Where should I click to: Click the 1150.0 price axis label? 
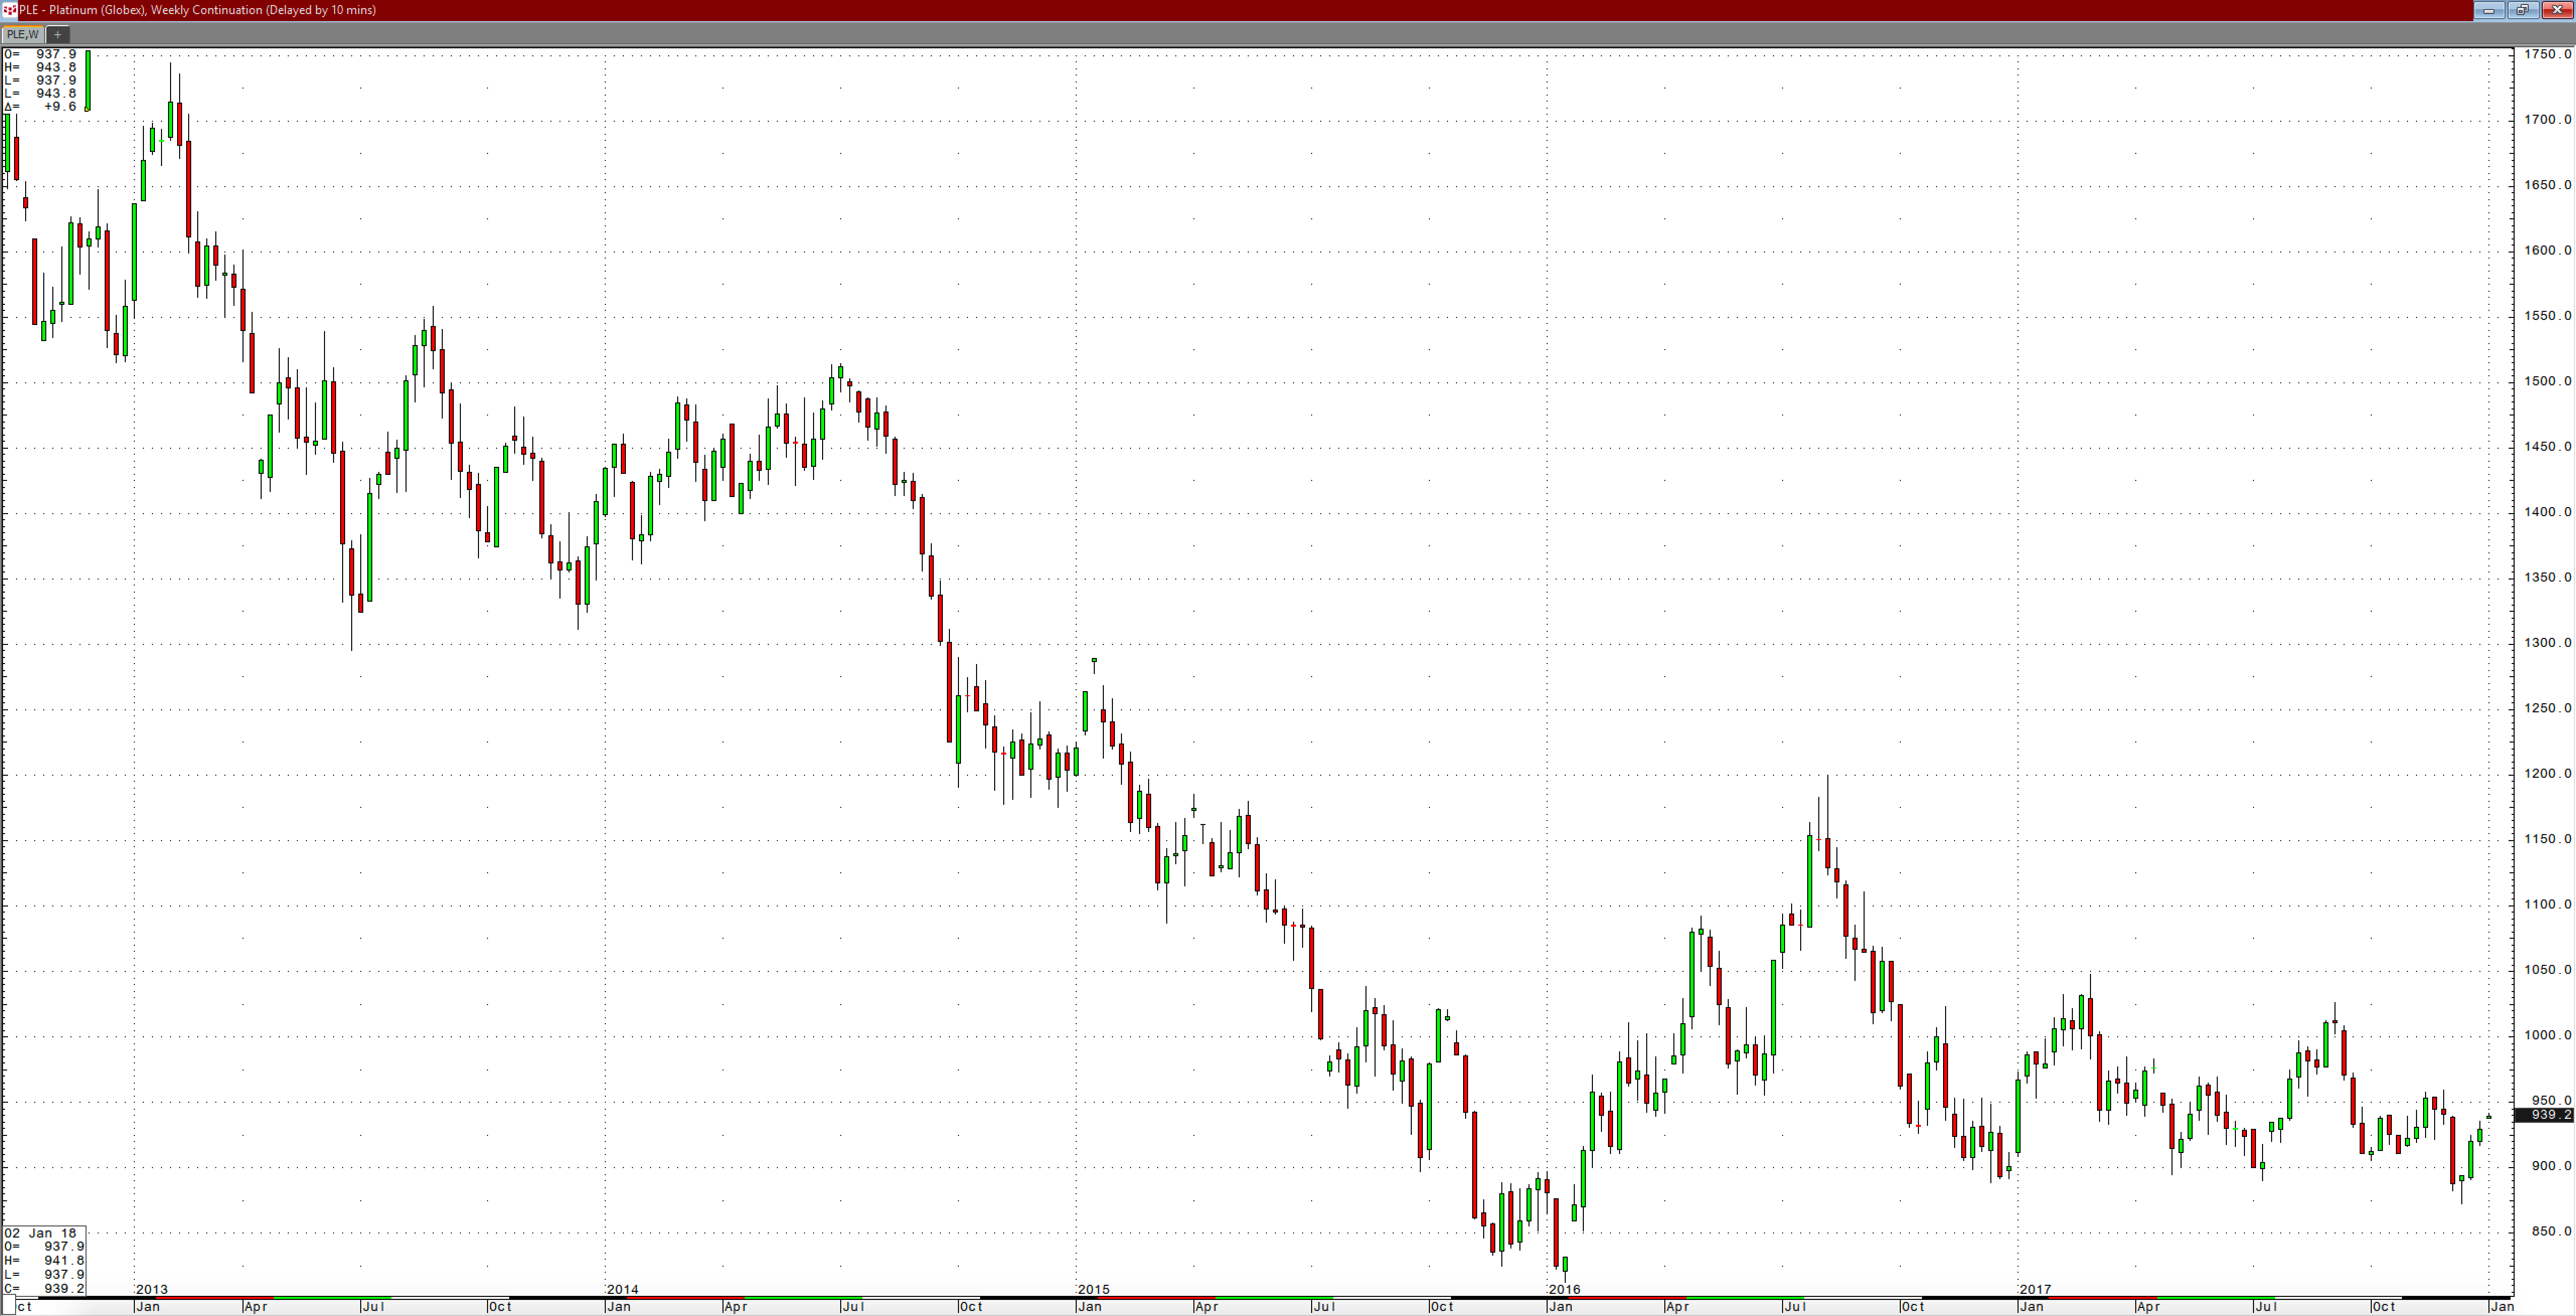(x=2547, y=839)
